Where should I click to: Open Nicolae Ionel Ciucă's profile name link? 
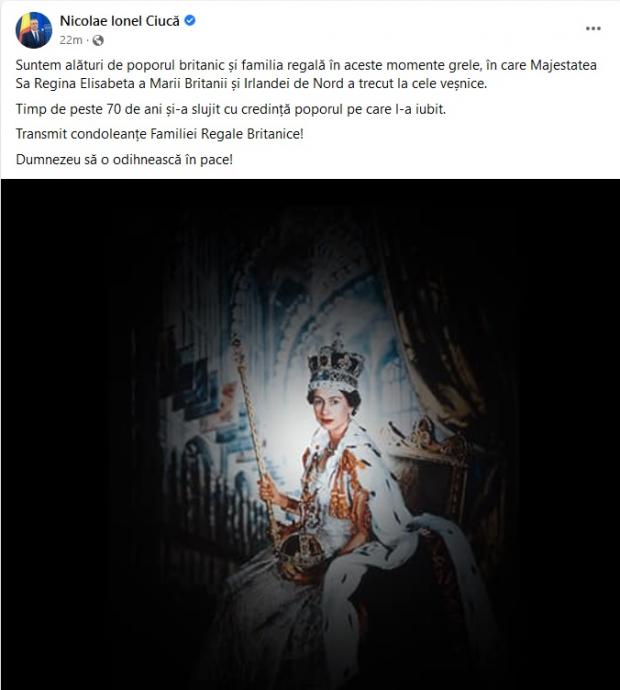point(120,21)
